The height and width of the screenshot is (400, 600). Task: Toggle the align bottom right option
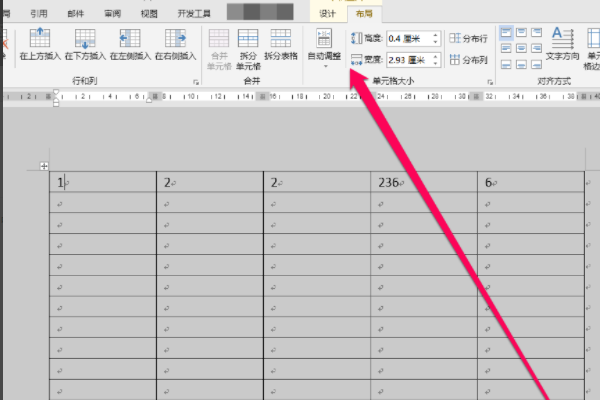pyautogui.click(x=536, y=64)
